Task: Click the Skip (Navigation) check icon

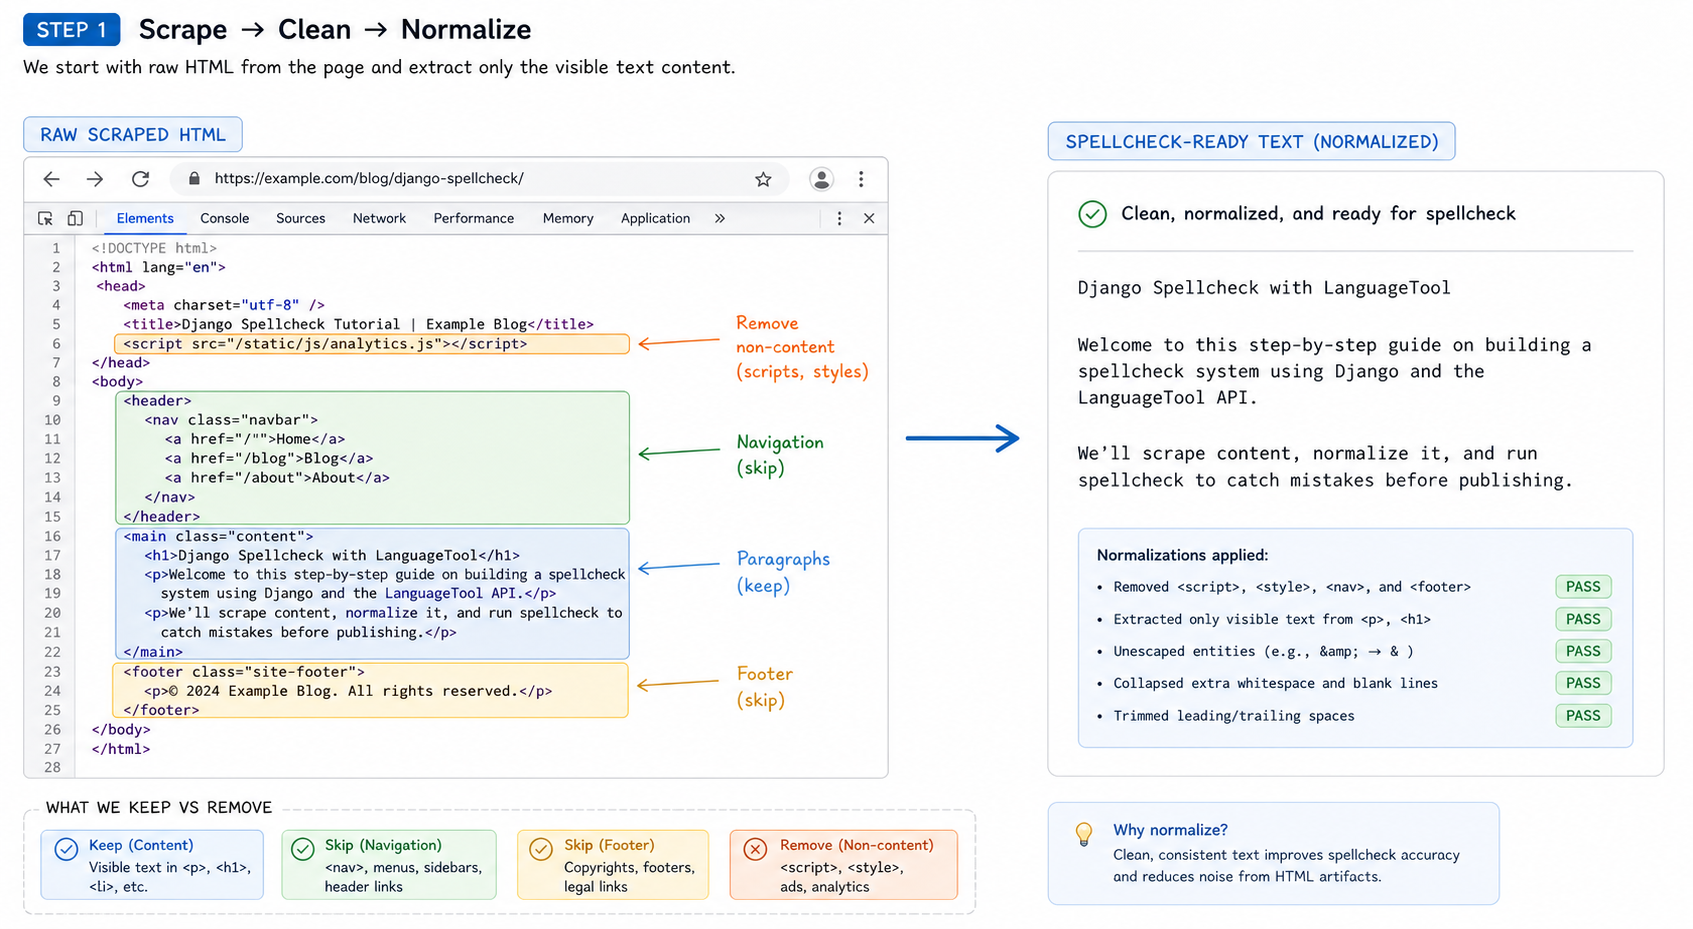Action: [x=303, y=849]
